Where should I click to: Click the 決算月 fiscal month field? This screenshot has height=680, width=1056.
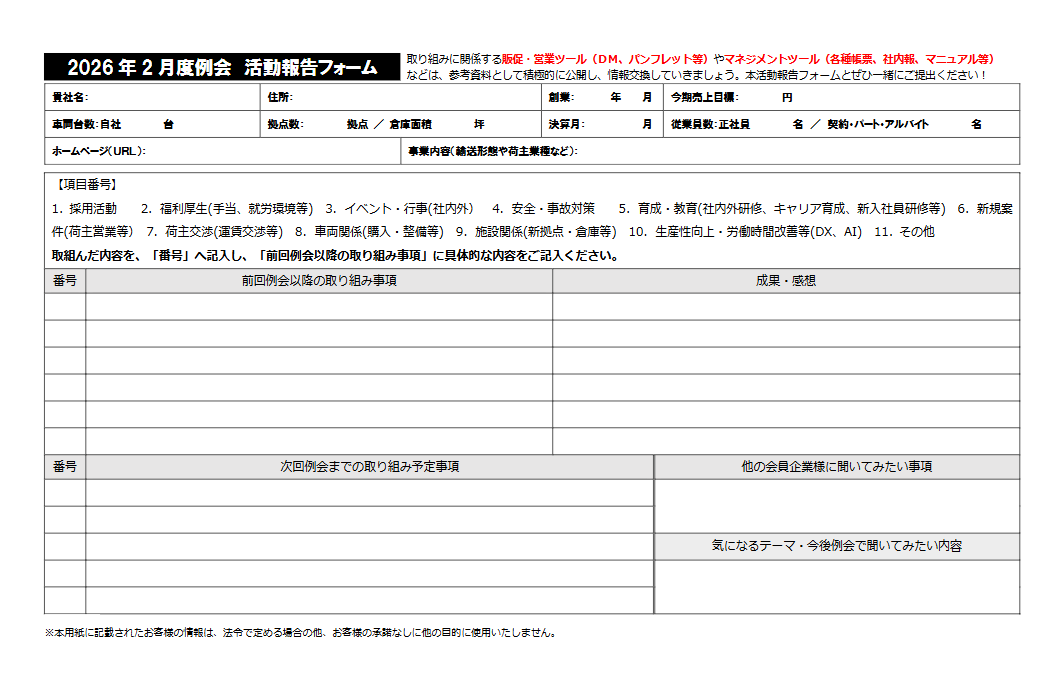[x=601, y=124]
